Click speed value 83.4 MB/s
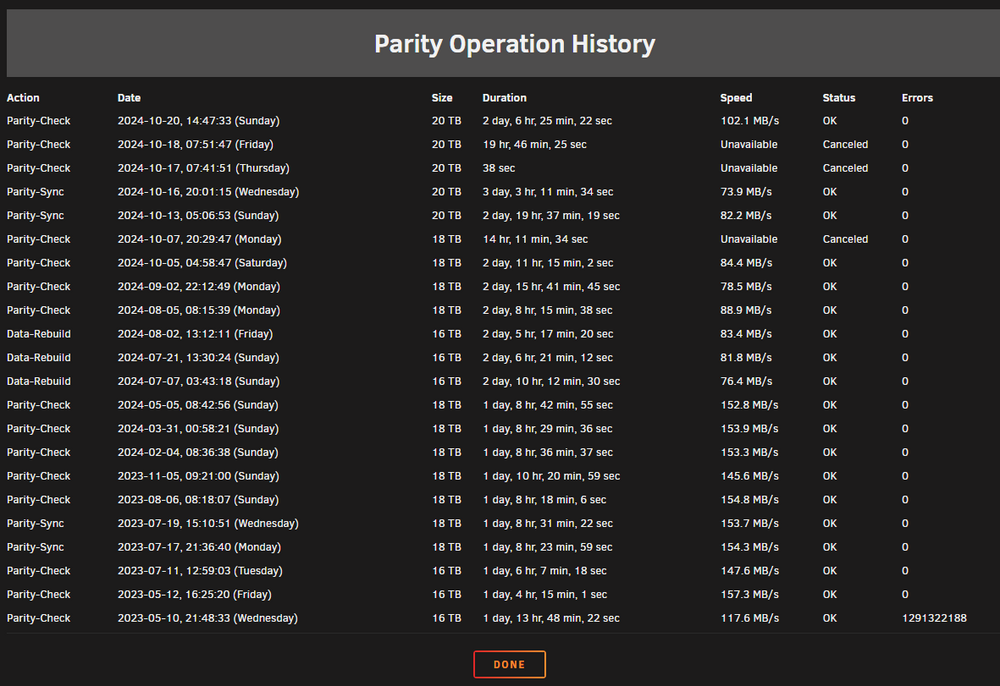Viewport: 1000px width, 686px height. 746,333
